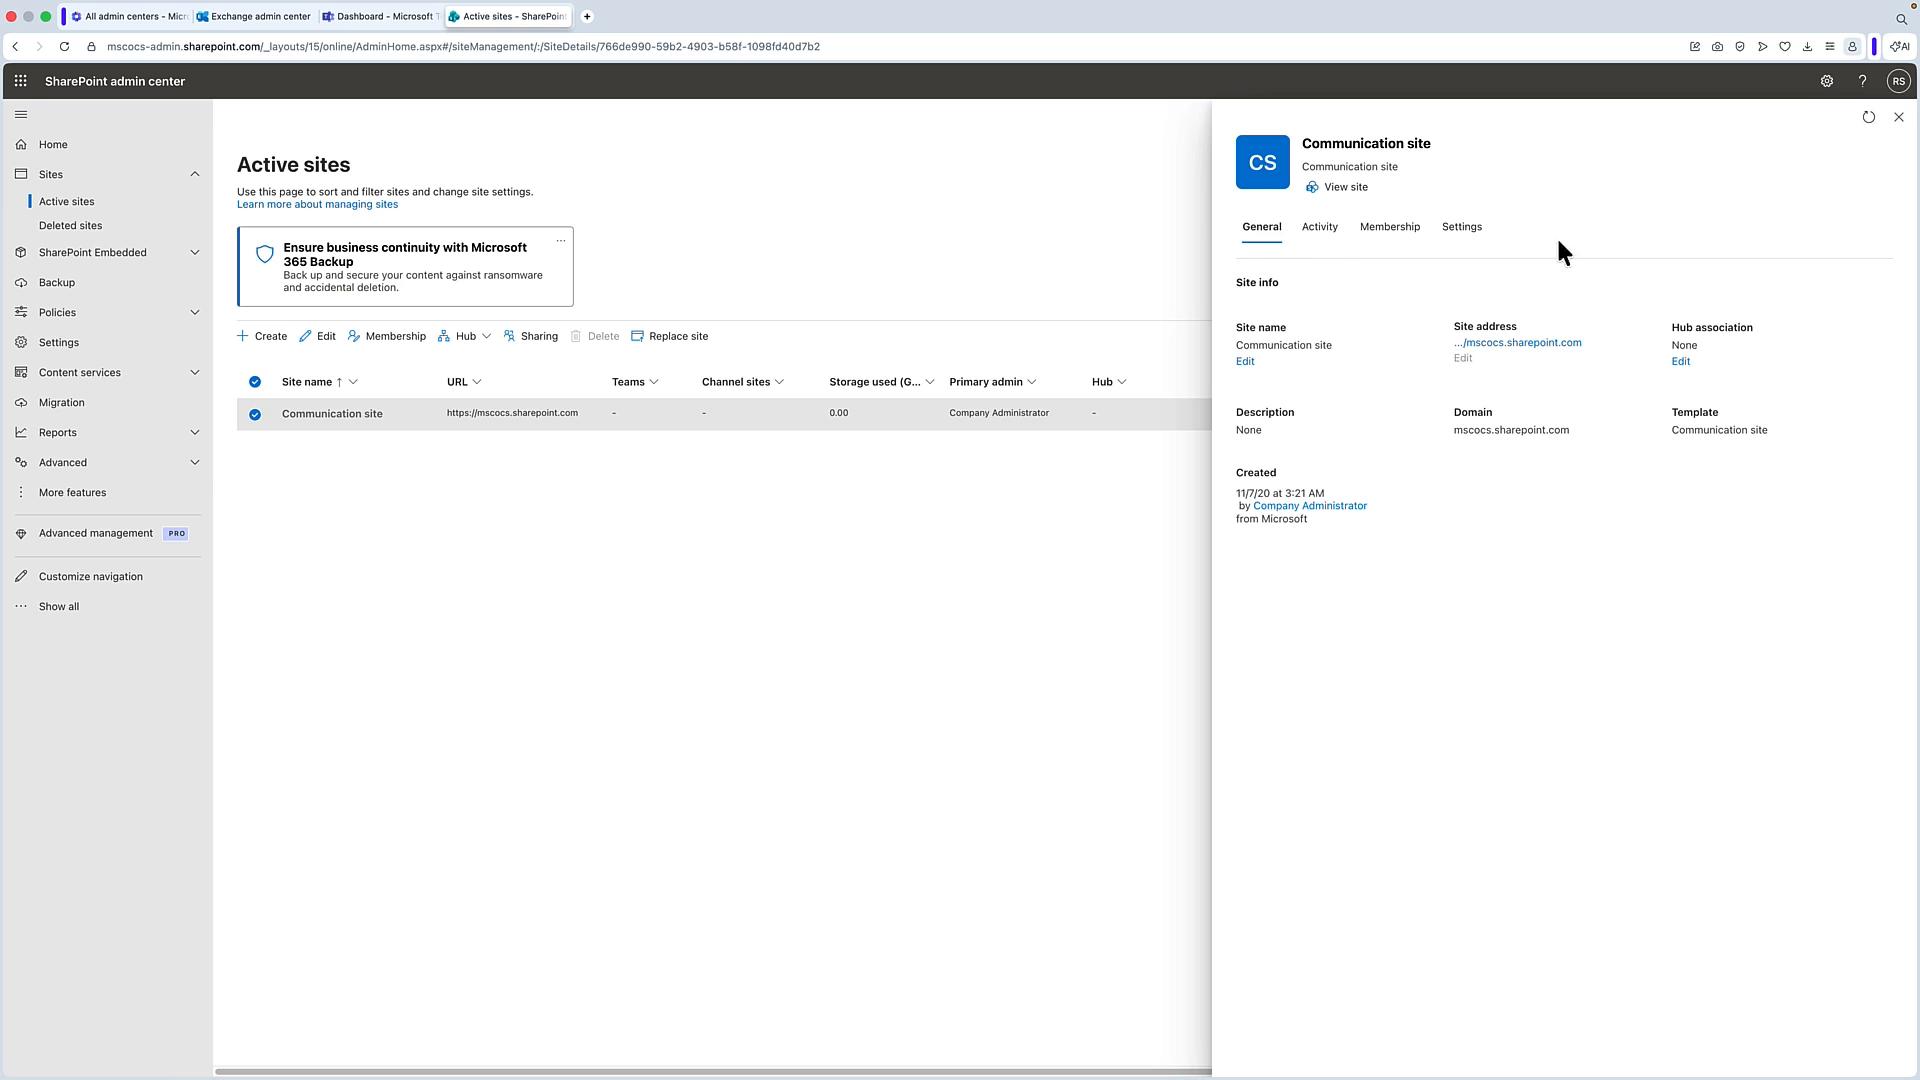Select the General tab
The image size is (1920, 1080).
click(x=1261, y=227)
